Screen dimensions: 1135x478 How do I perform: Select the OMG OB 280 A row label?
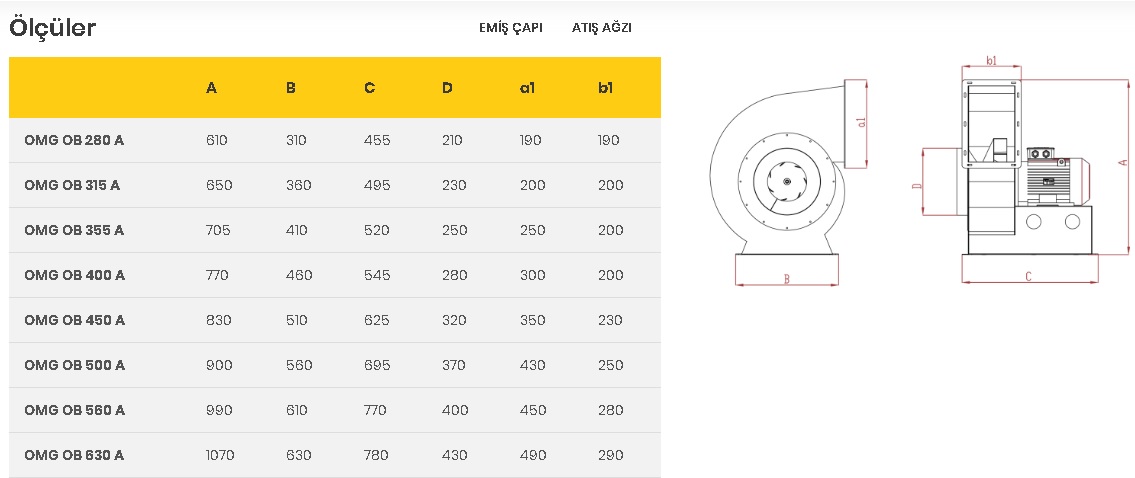tap(74, 141)
